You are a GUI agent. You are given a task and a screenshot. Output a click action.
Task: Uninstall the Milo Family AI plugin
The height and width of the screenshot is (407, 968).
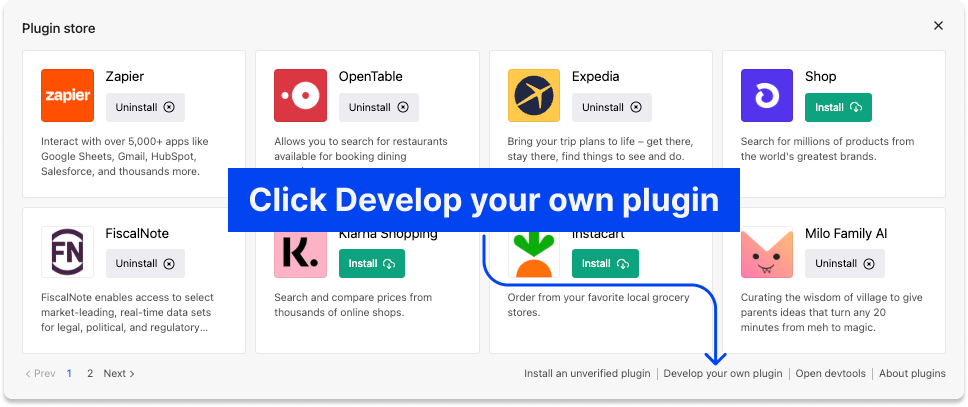(845, 264)
